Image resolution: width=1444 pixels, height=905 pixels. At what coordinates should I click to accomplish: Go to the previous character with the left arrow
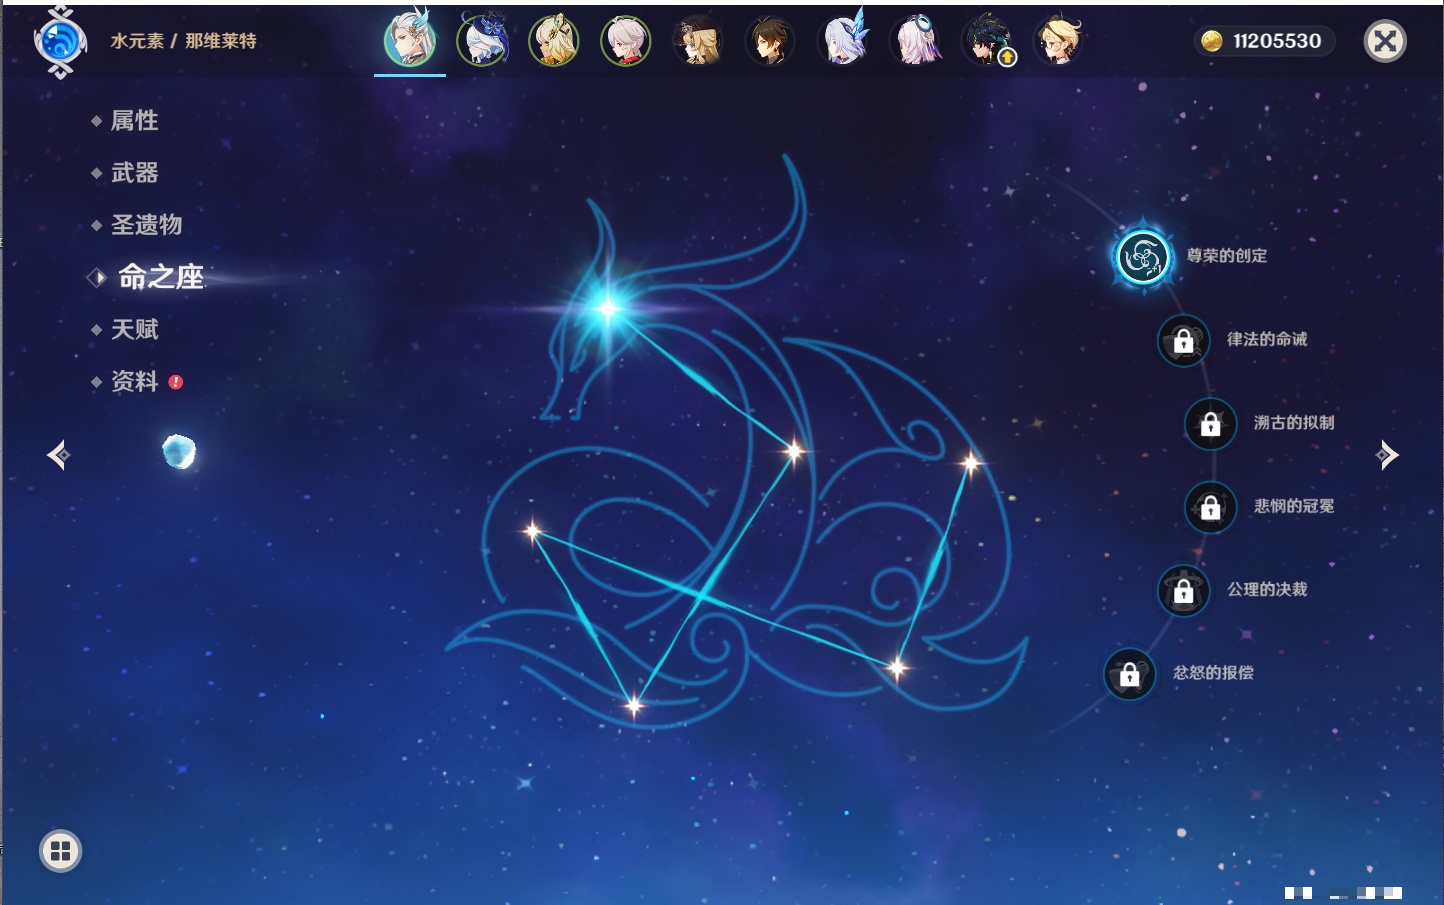58,455
